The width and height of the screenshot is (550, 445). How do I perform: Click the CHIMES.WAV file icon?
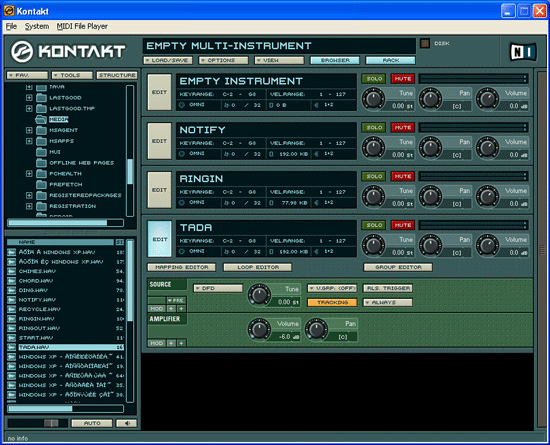(12, 271)
